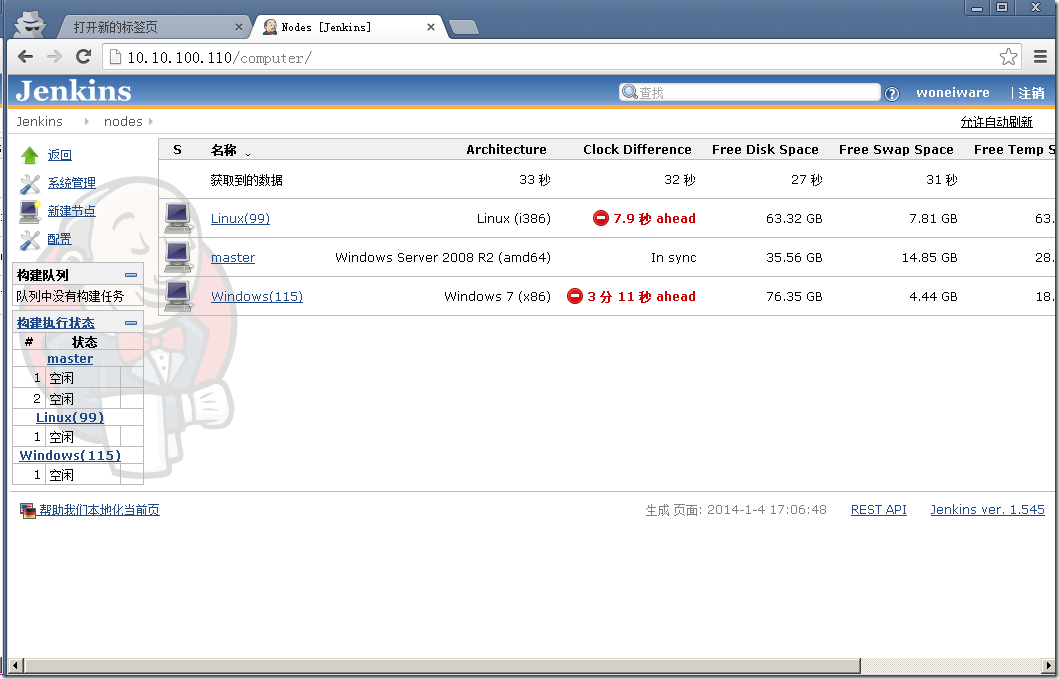Open the master node link in table
1059x679 pixels.
[x=233, y=257]
